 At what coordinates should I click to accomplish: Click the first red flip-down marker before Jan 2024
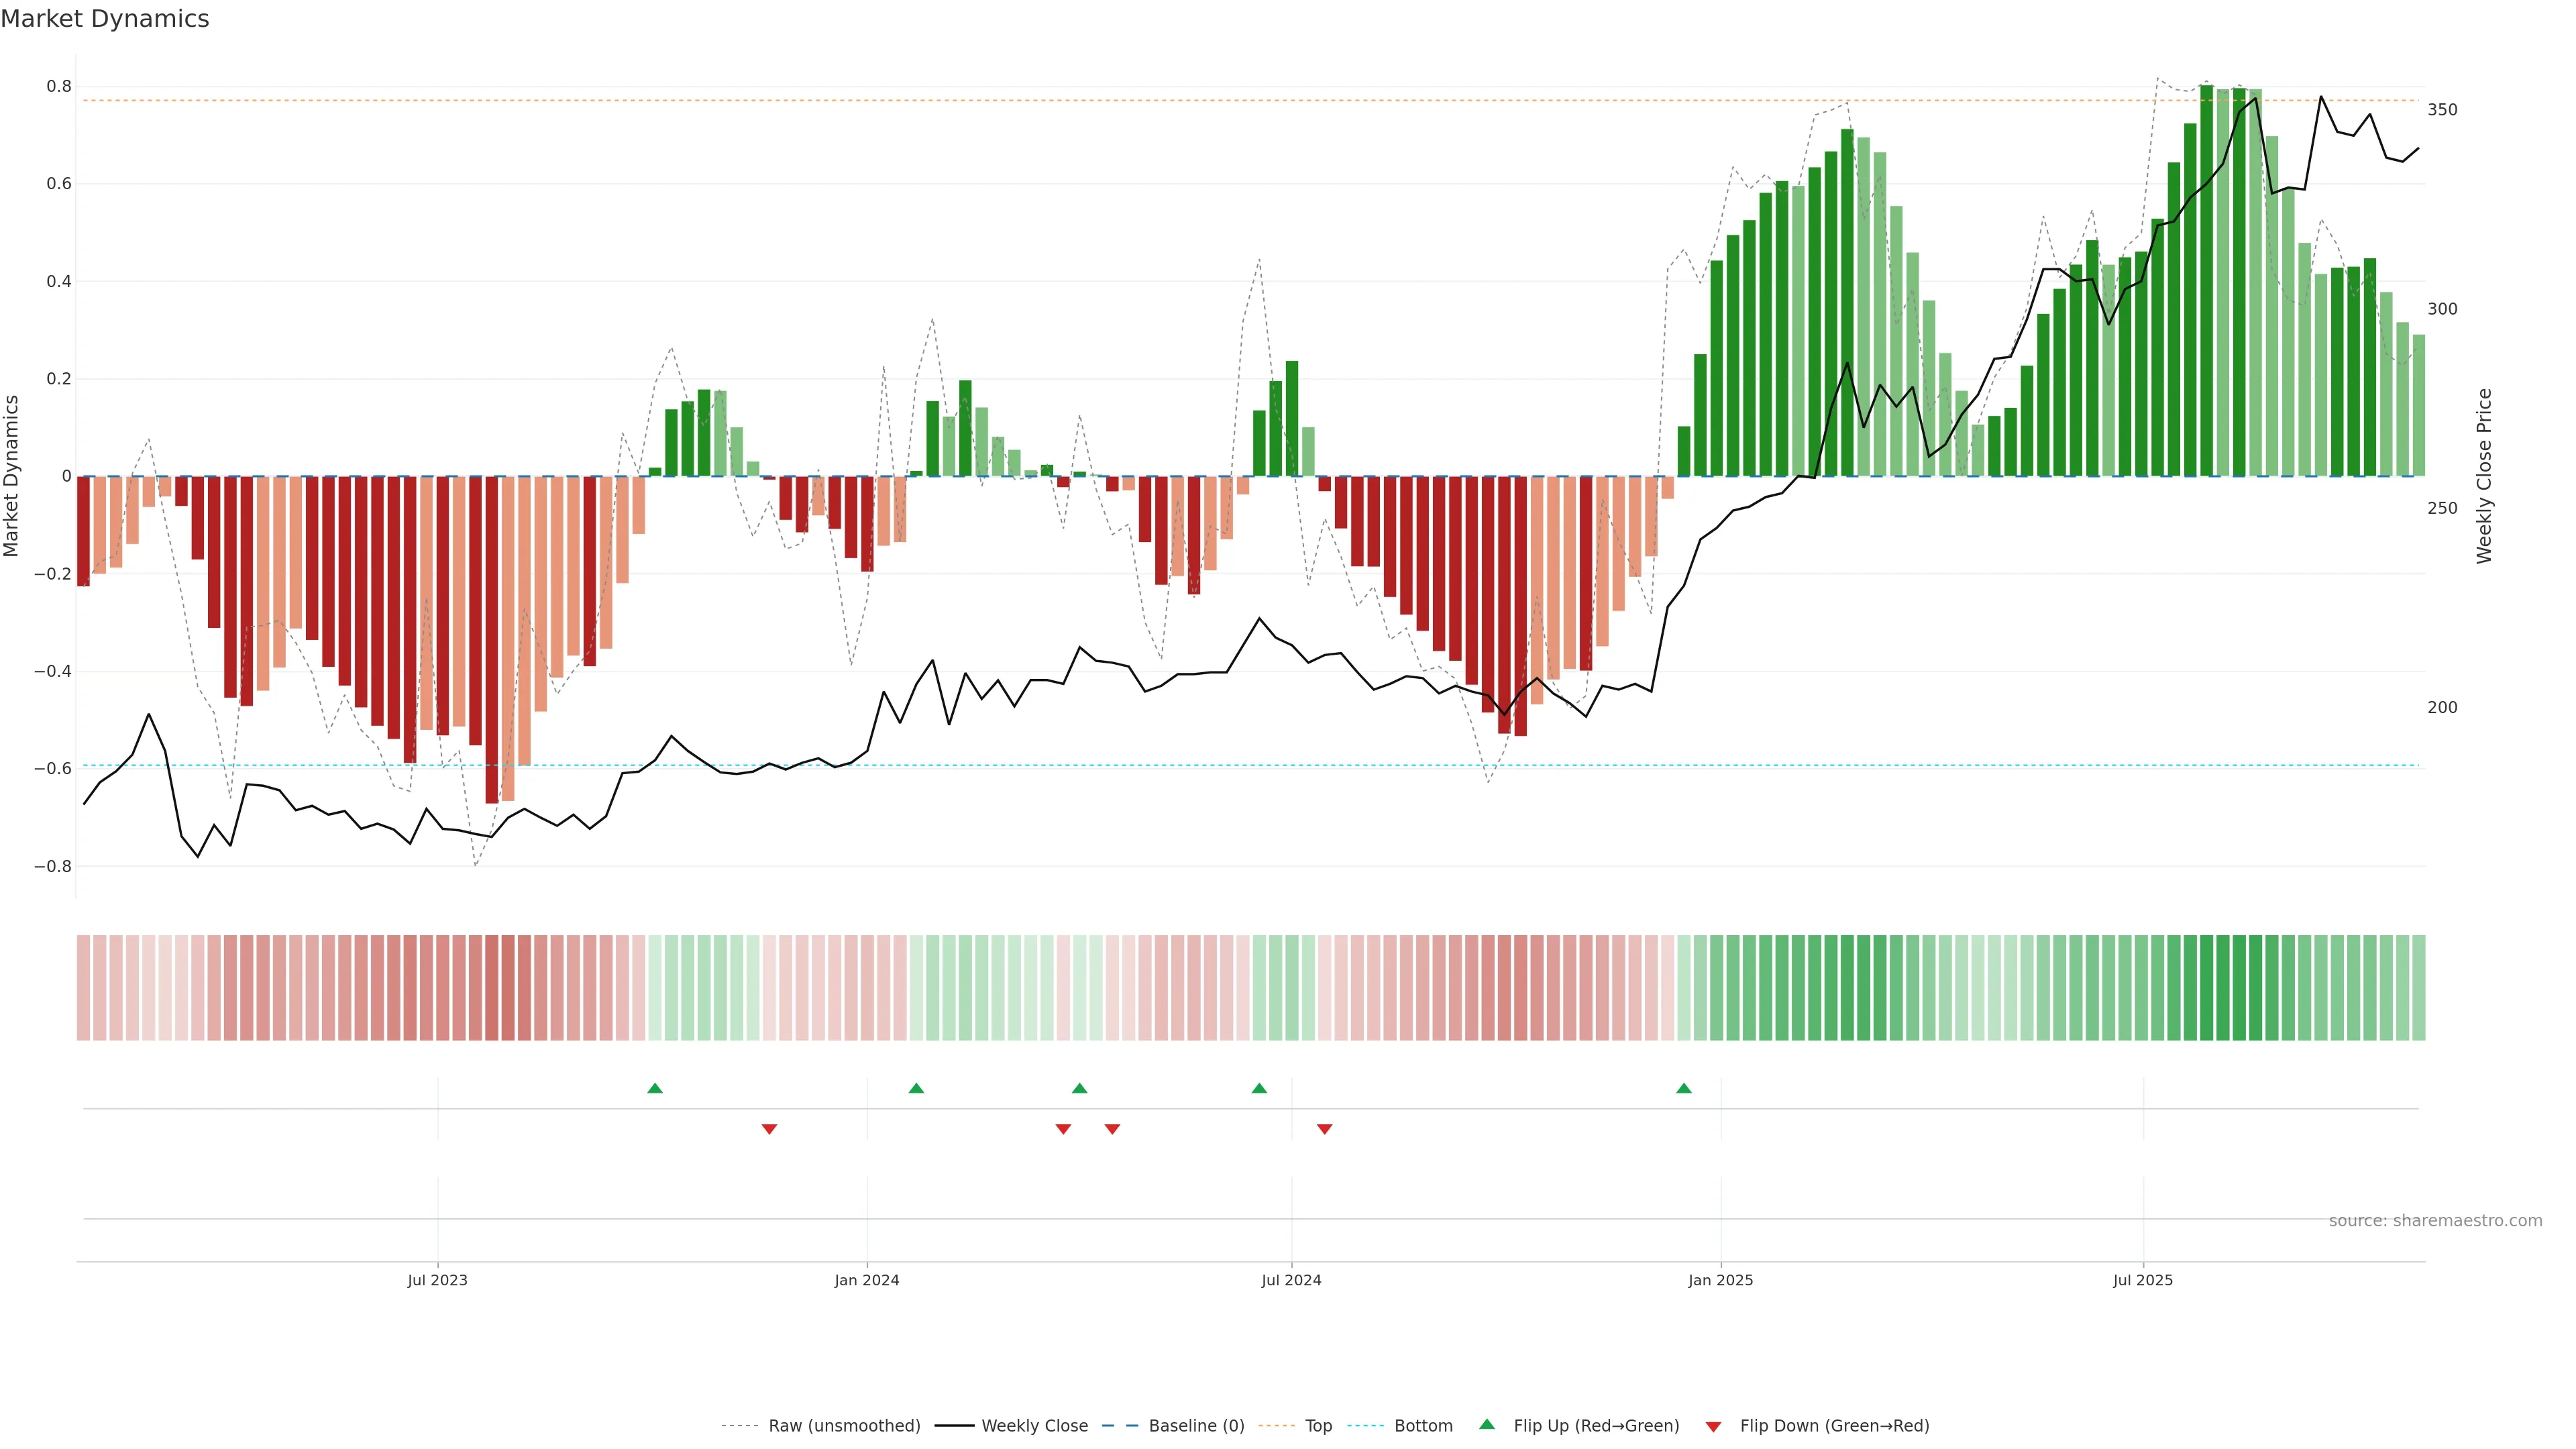point(769,1129)
